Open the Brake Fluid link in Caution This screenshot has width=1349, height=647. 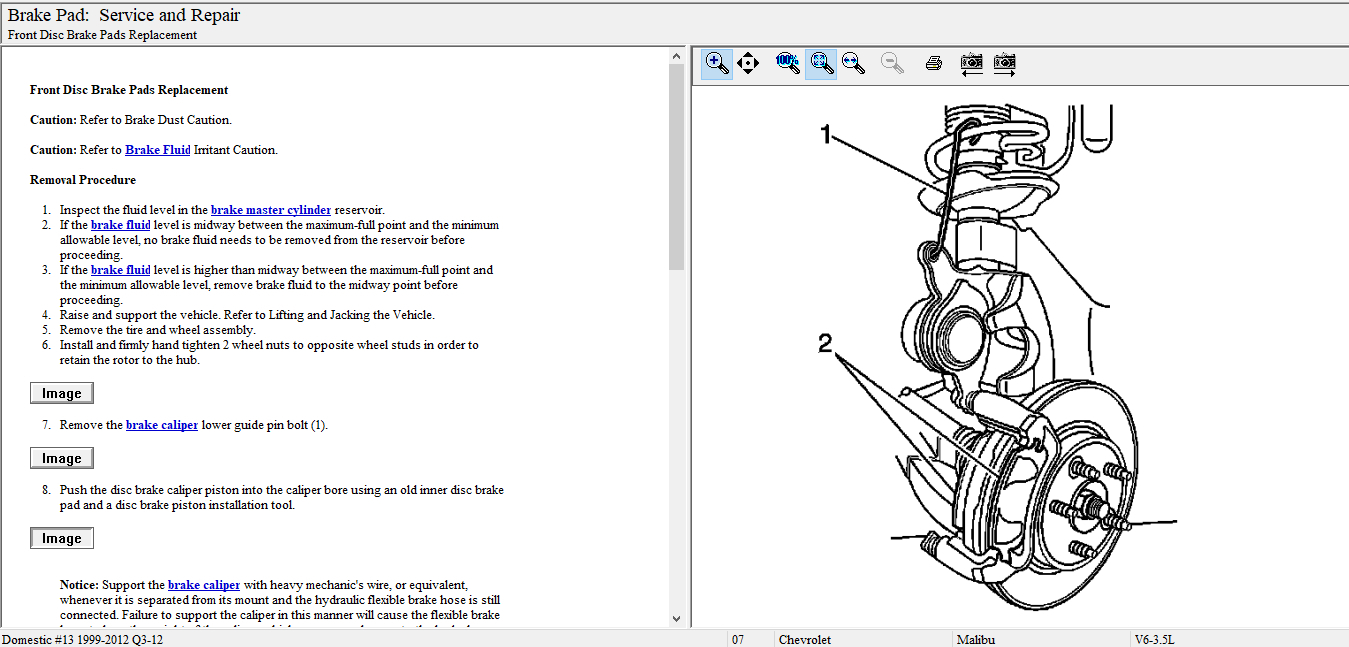pyautogui.click(x=157, y=150)
